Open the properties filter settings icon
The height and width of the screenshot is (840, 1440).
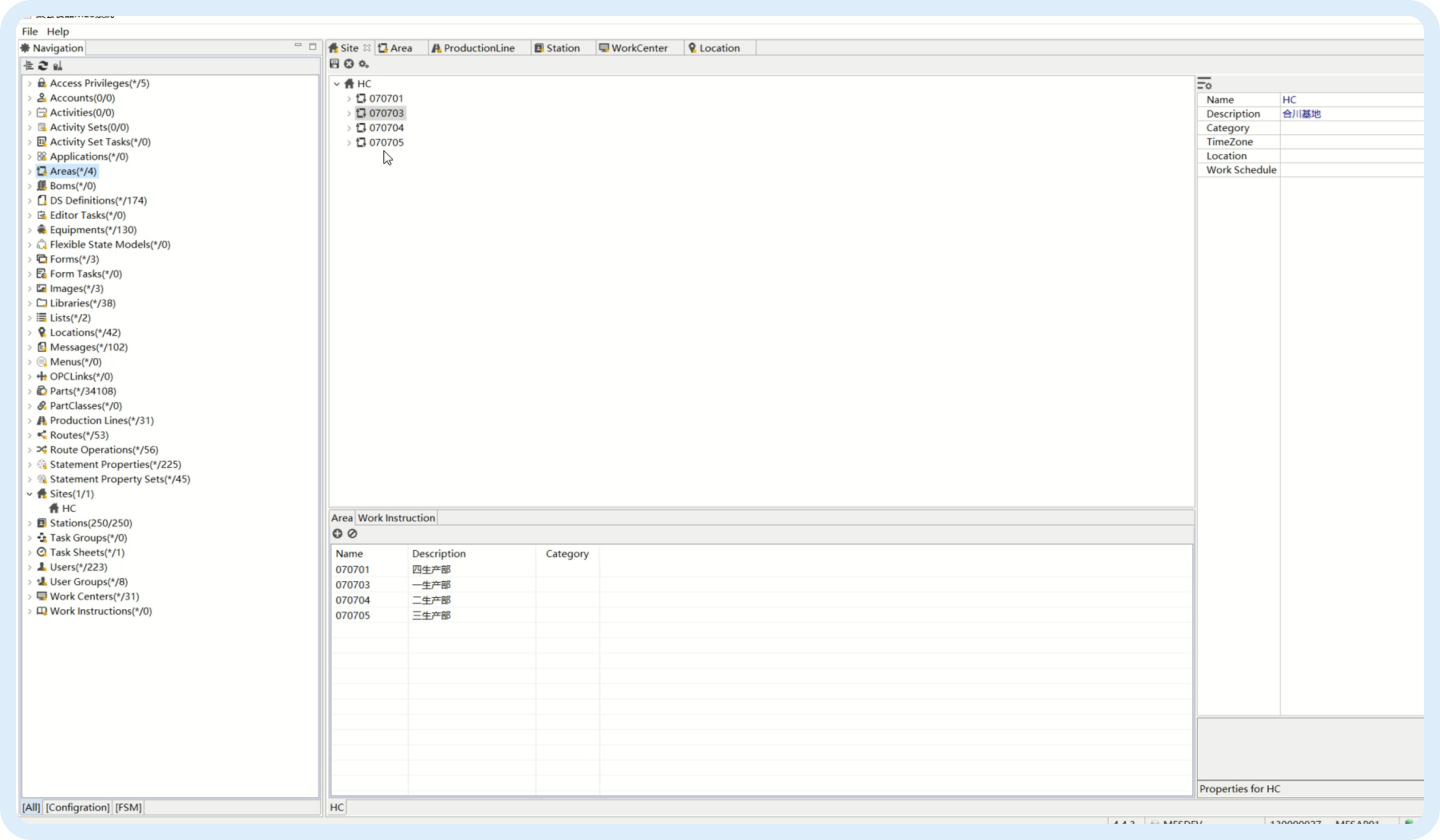[1204, 84]
